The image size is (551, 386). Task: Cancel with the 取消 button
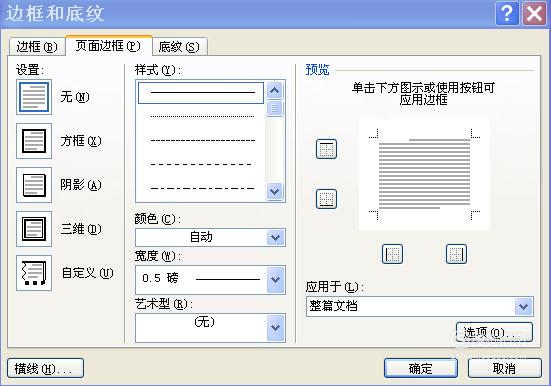[x=505, y=368]
